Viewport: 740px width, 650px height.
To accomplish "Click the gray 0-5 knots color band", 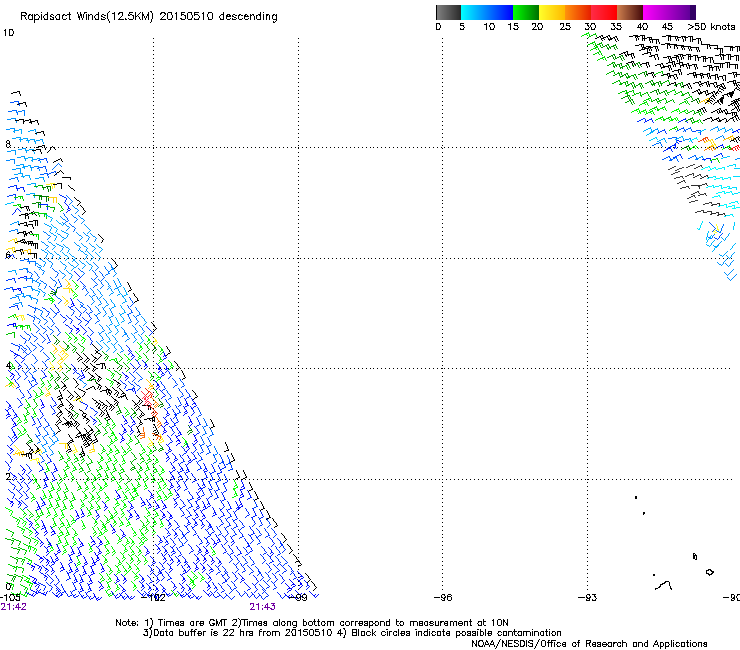I will (448, 12).
